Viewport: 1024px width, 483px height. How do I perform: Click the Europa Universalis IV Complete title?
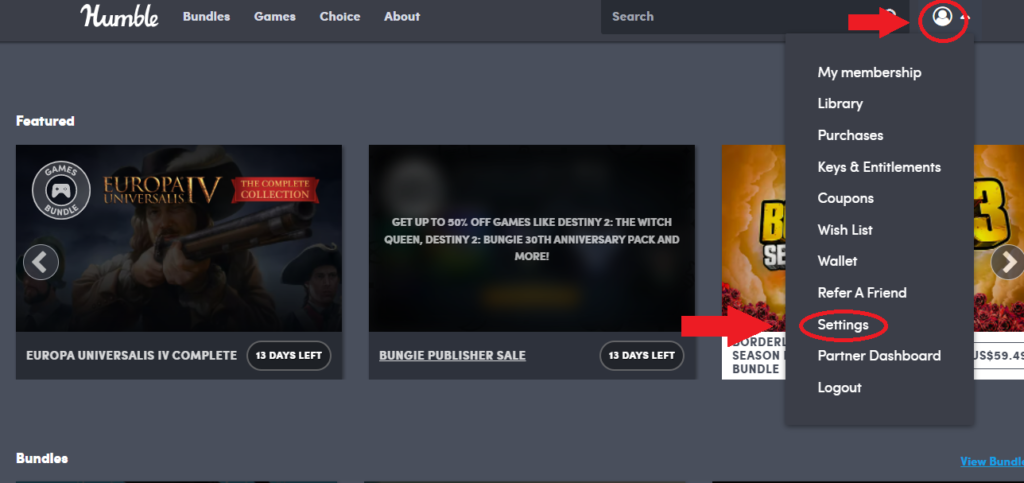[x=131, y=356]
